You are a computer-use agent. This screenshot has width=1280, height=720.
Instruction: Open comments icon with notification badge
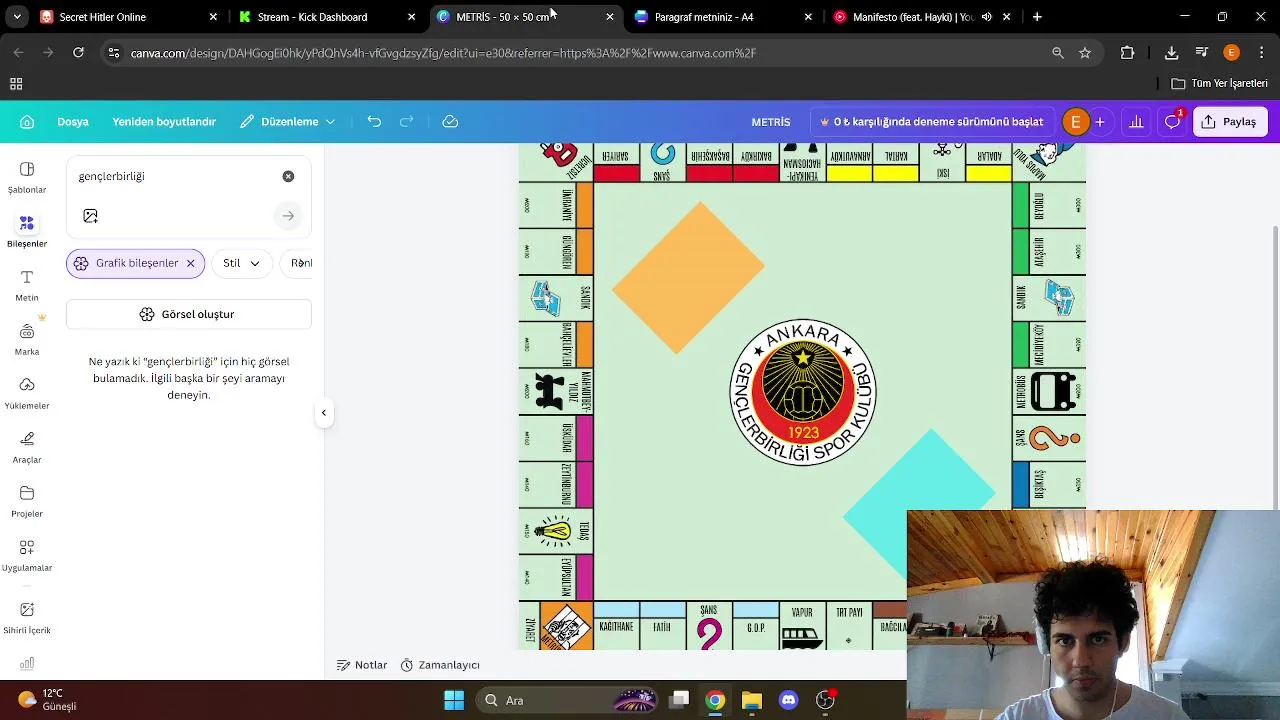point(1173,122)
